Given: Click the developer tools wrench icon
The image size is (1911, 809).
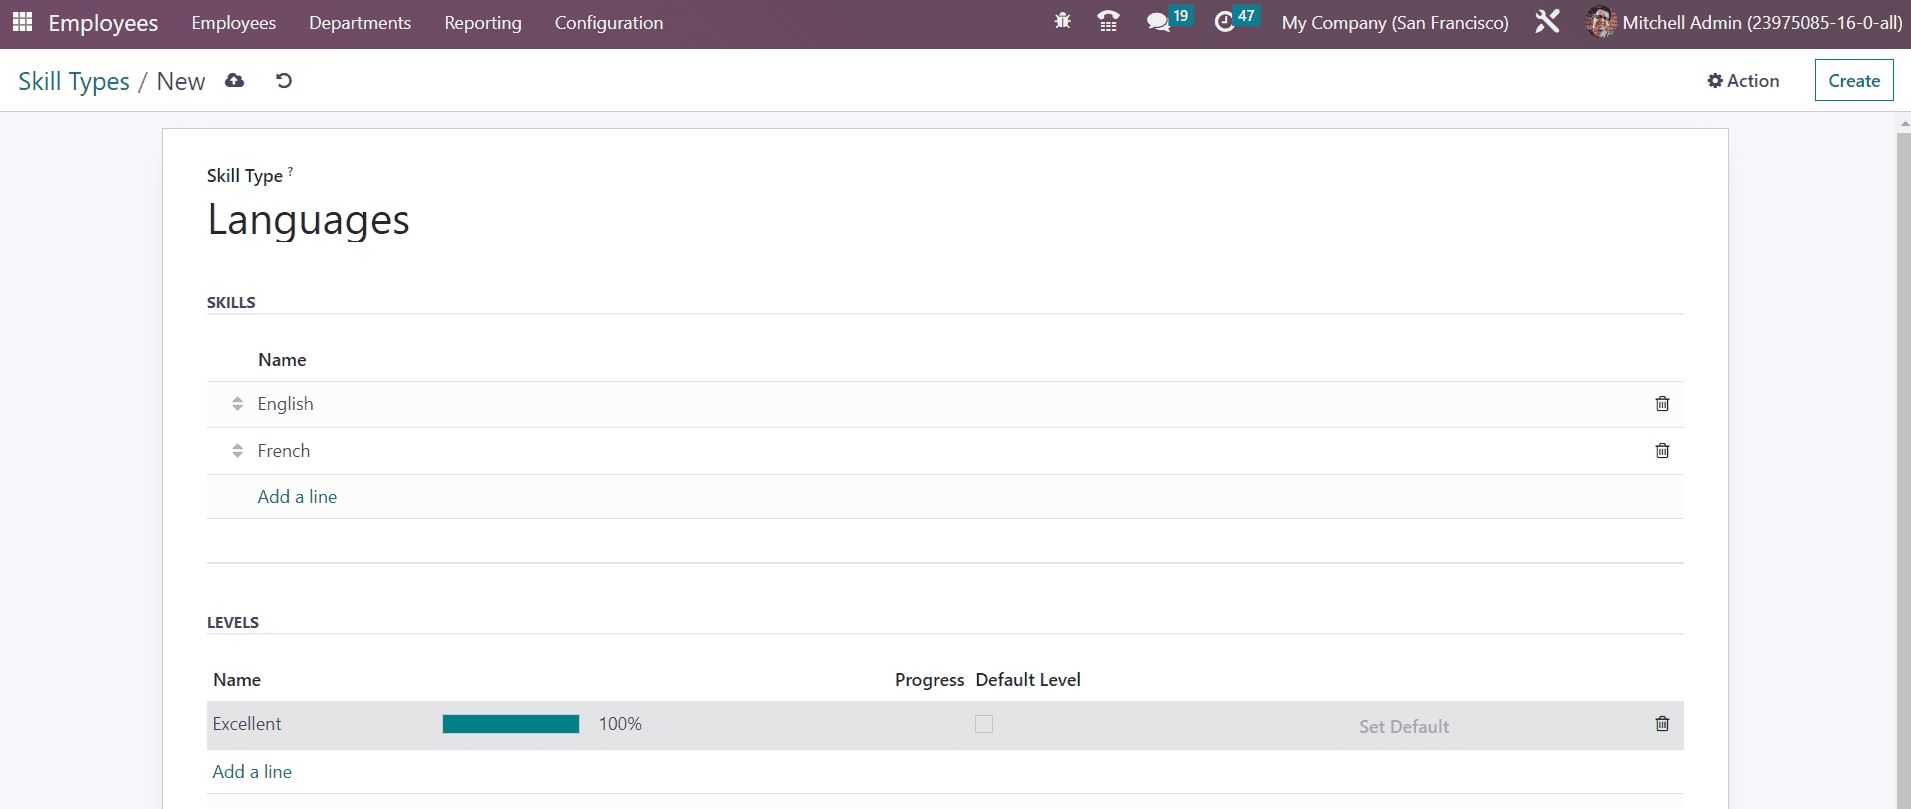Looking at the screenshot, I should pos(1547,22).
